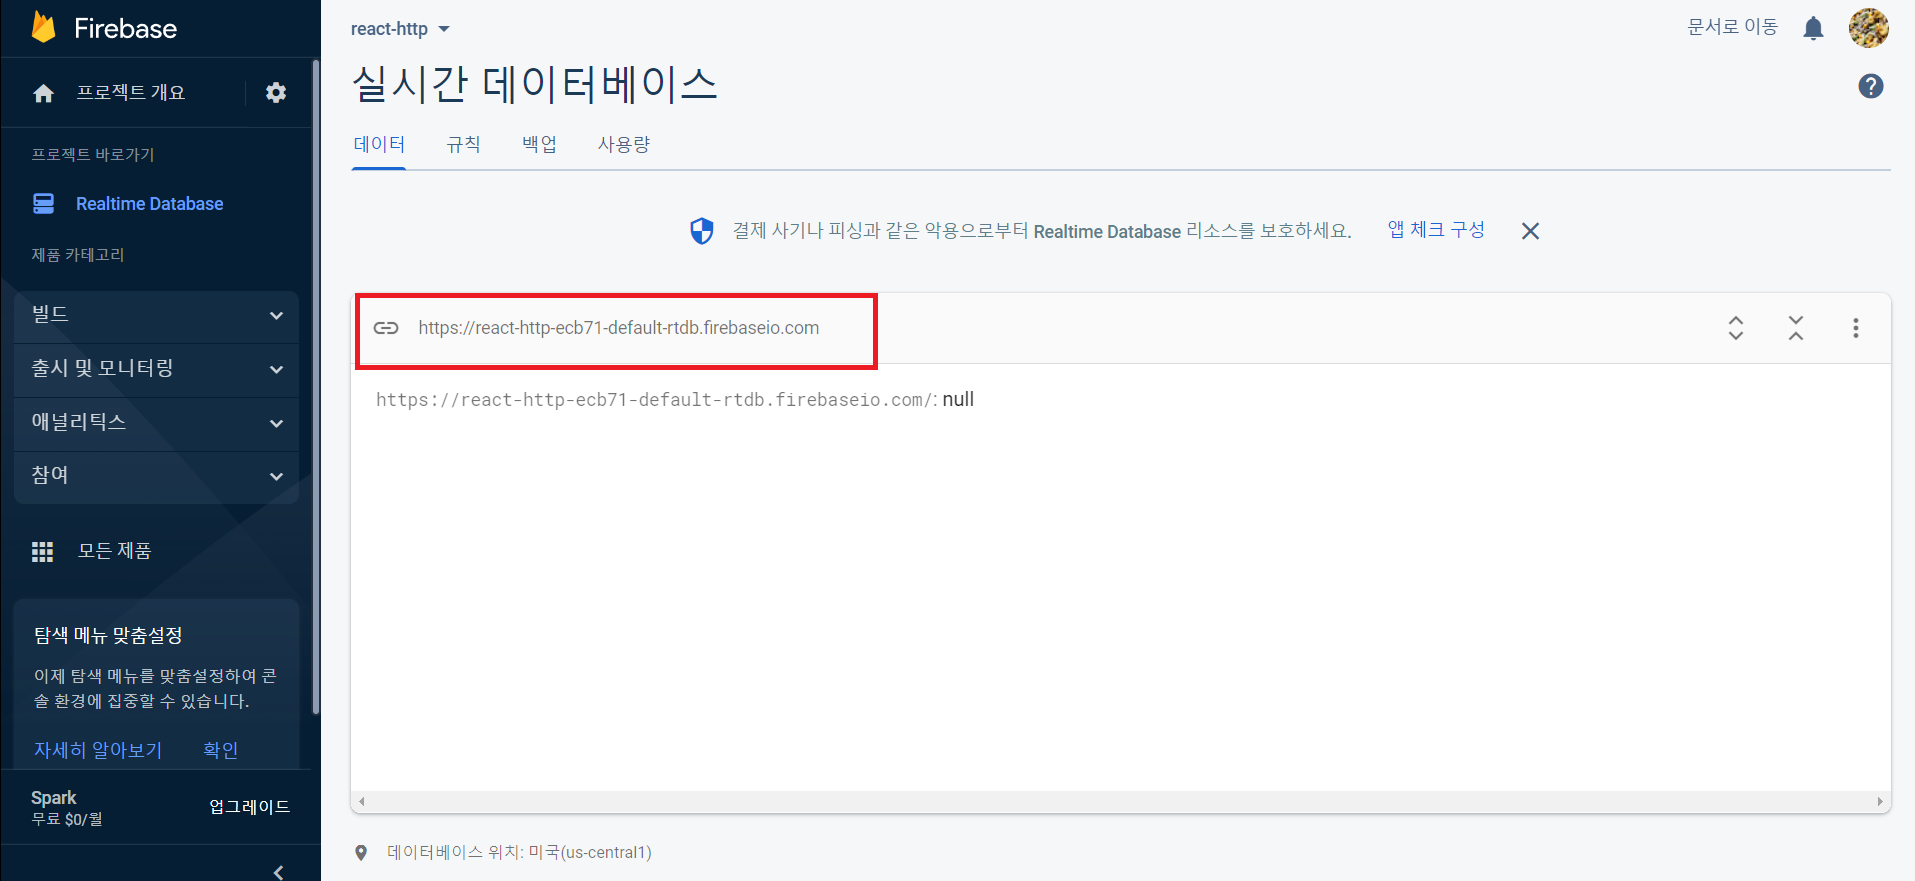Open the notifications bell
Image resolution: width=1915 pixels, height=881 pixels.
point(1813,28)
